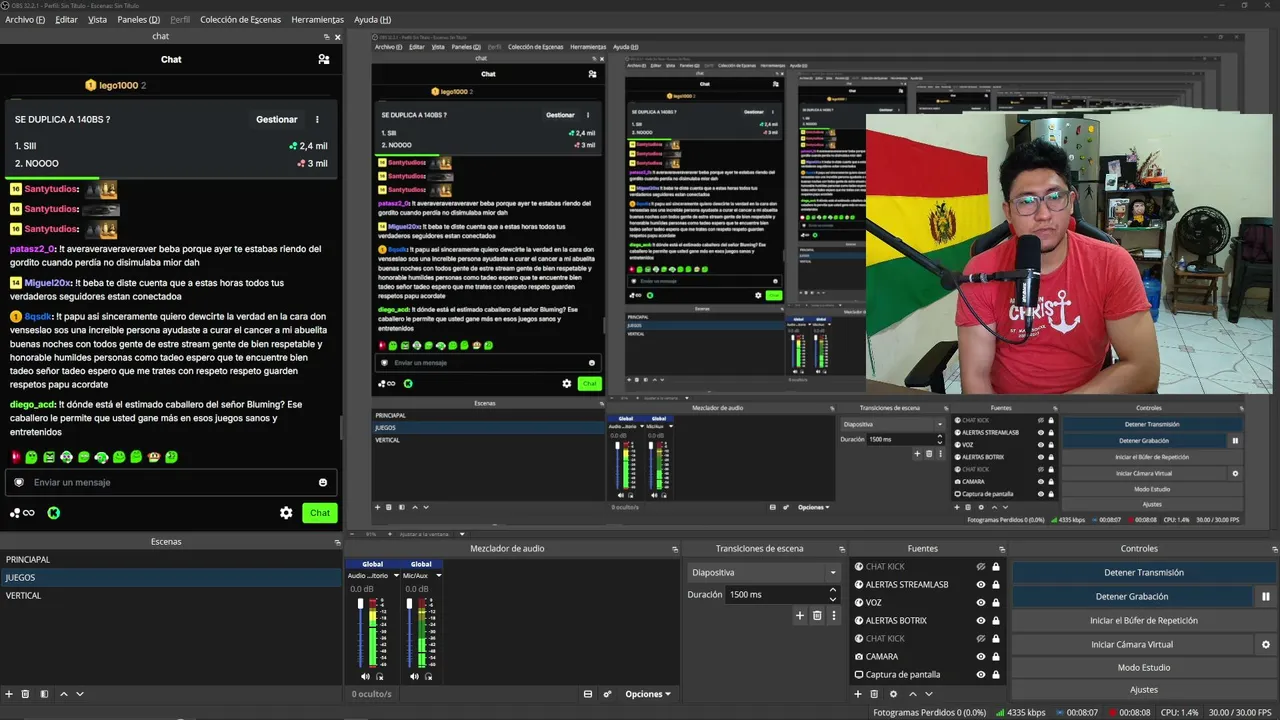Pause the recording
This screenshot has width=1280, height=720.
(x=1266, y=597)
